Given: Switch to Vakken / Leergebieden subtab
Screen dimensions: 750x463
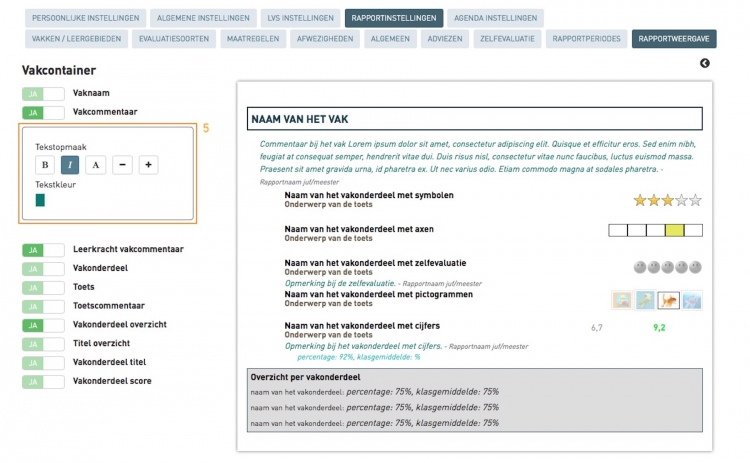Looking at the screenshot, I should [77, 39].
